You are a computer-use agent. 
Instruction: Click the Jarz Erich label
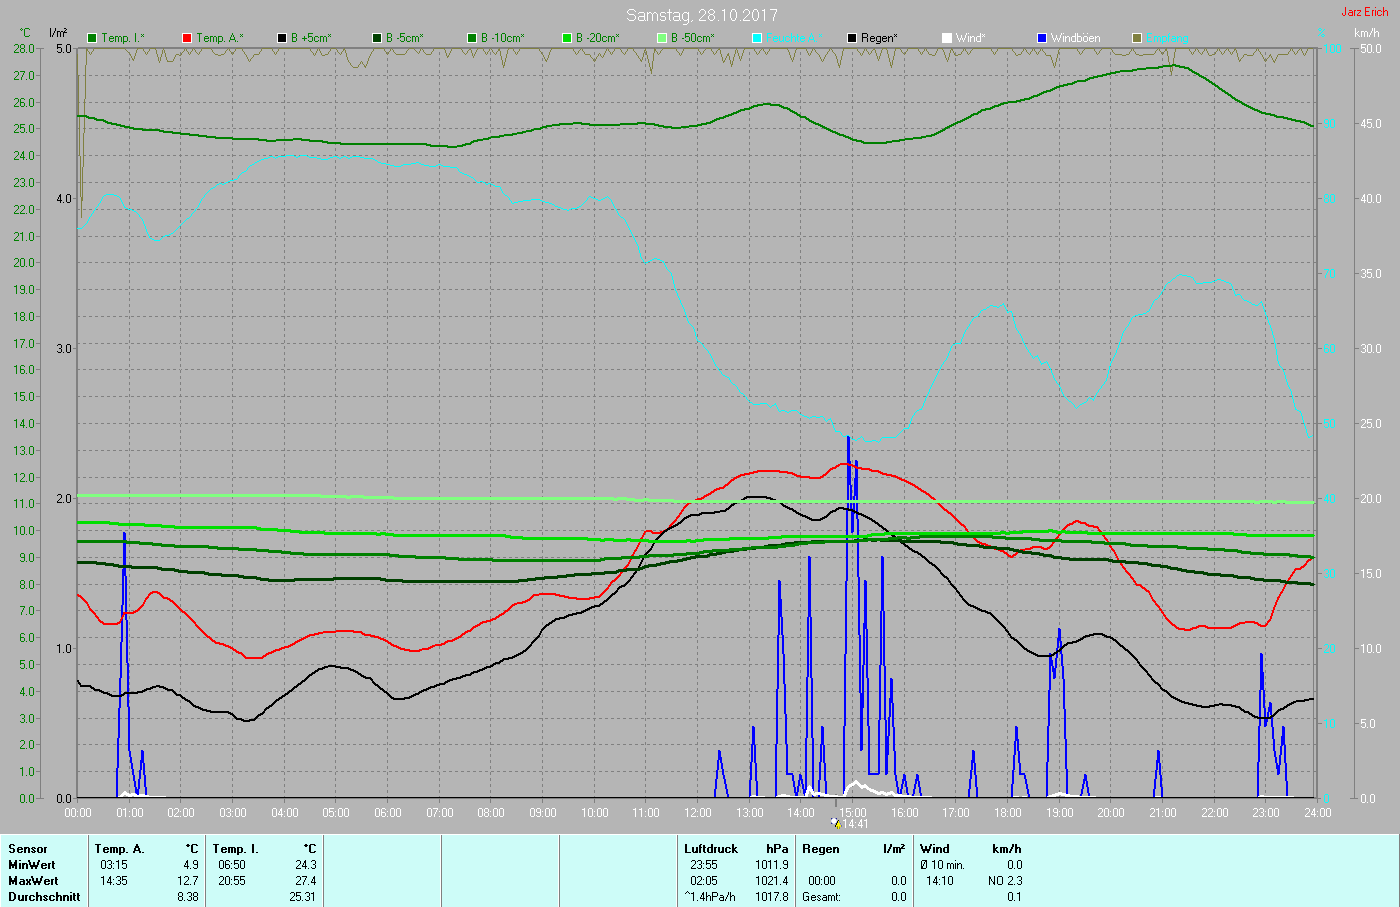click(1364, 12)
